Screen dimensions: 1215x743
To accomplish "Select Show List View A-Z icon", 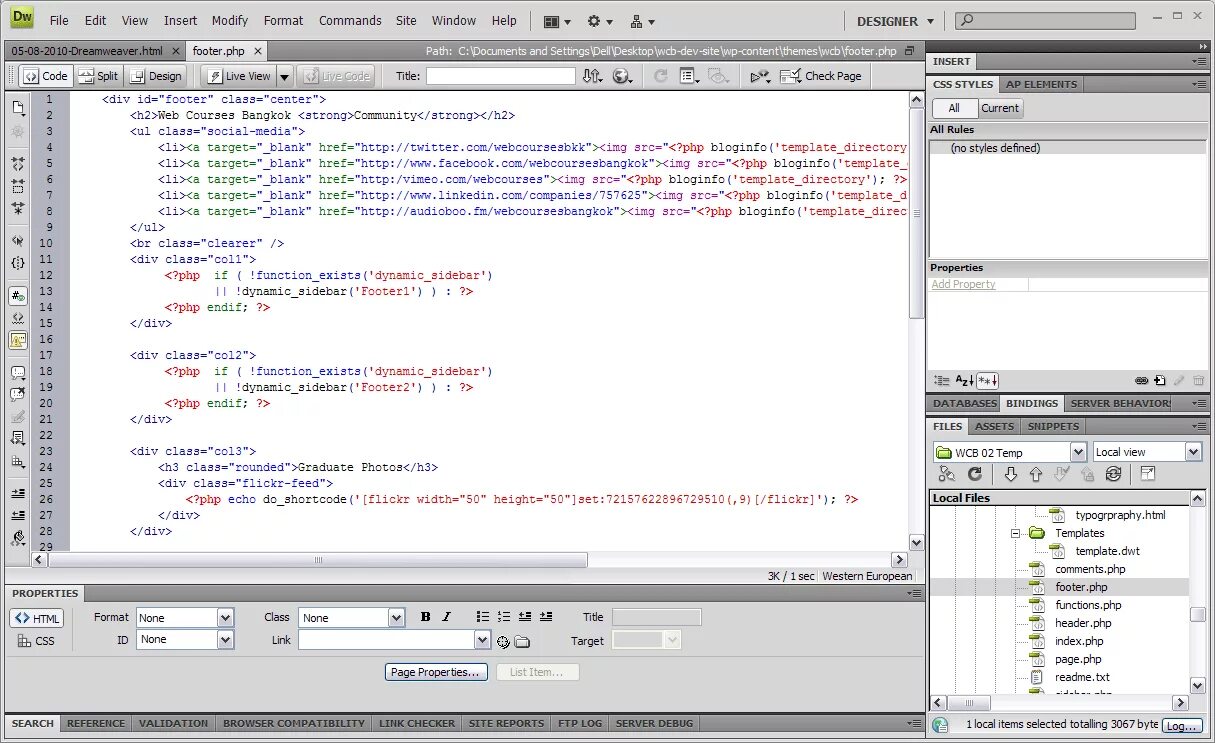I will (x=964, y=381).
